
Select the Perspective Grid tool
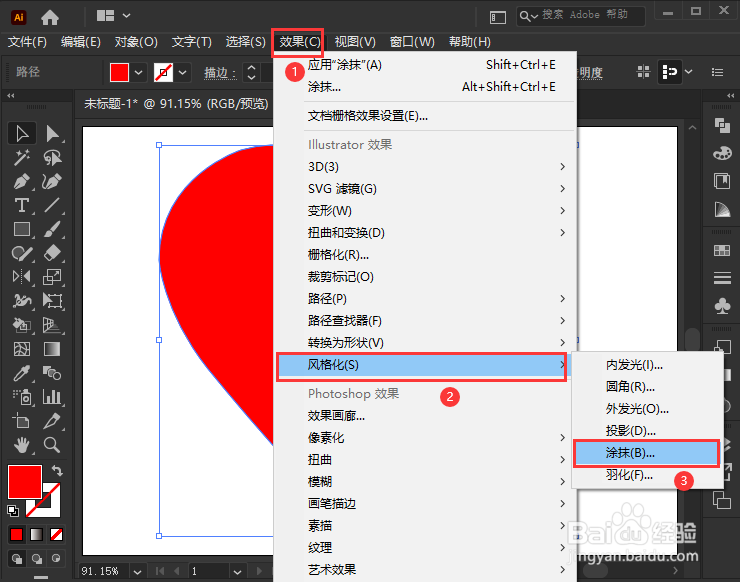coord(52,325)
